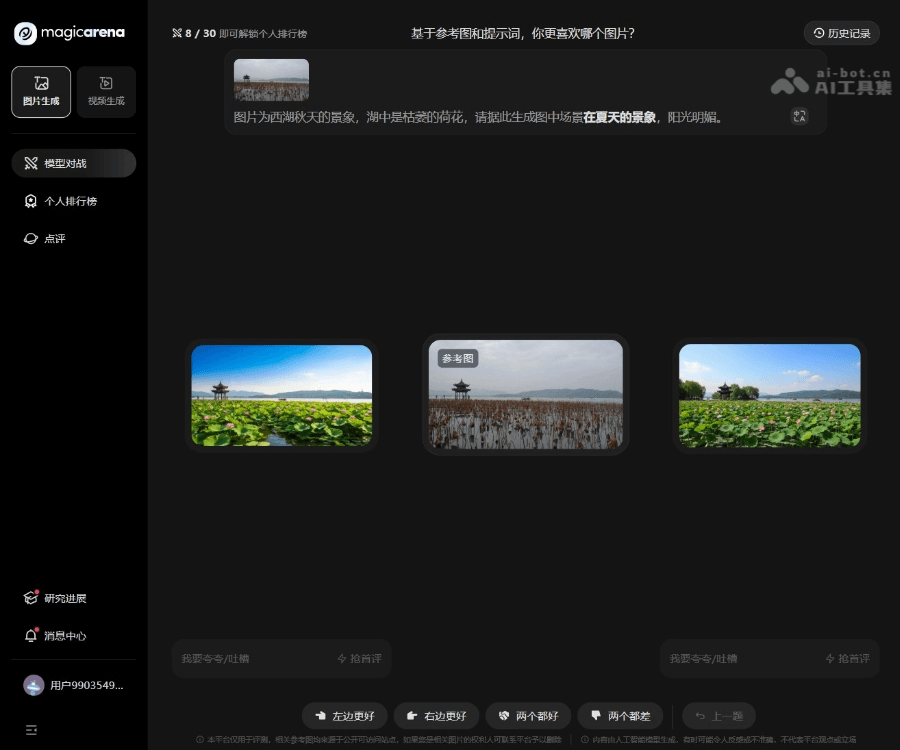Switch to the 视频生成 tab
The height and width of the screenshot is (750, 900).
click(x=106, y=92)
